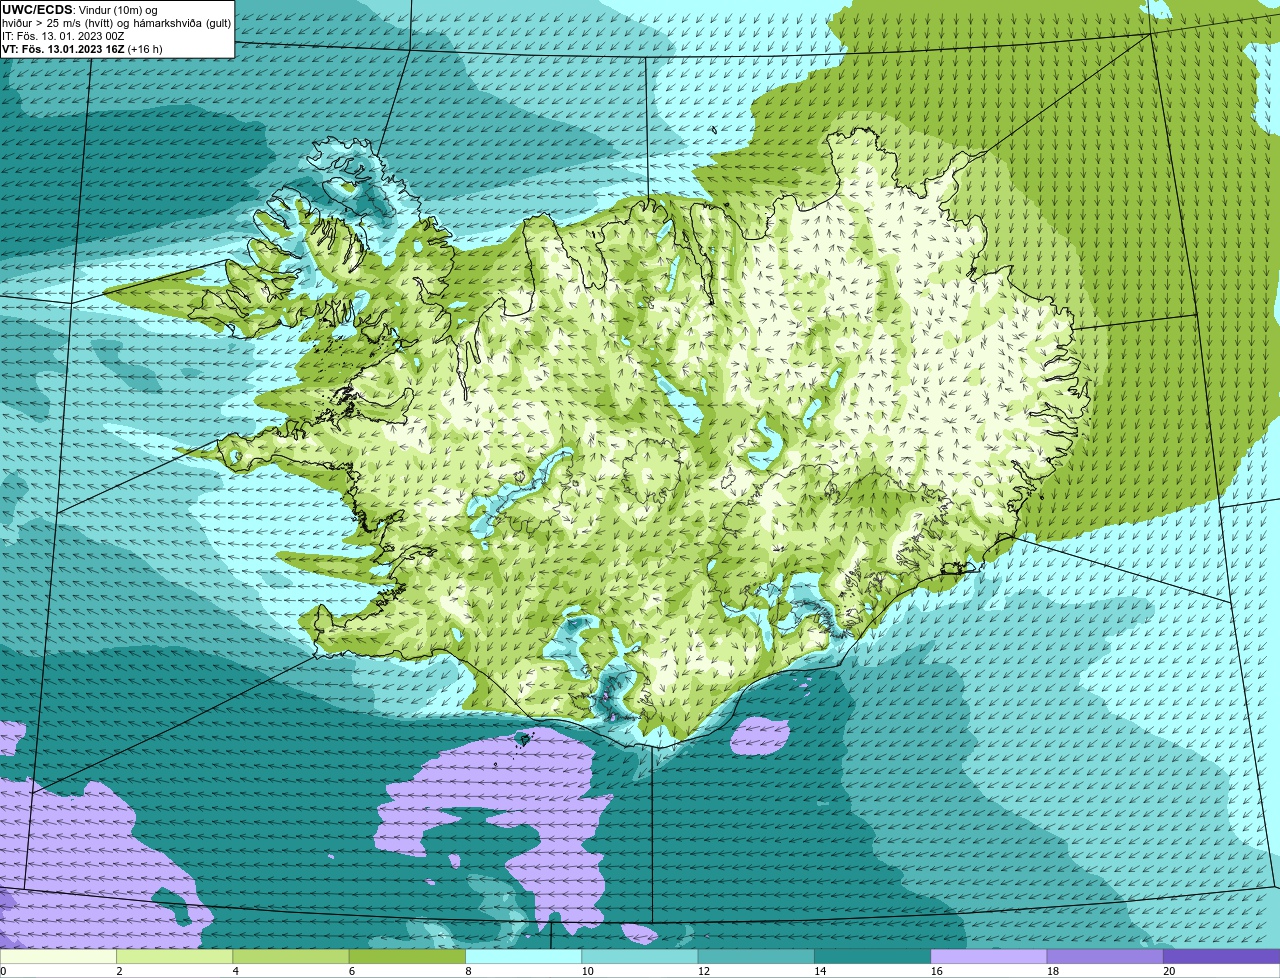The width and height of the screenshot is (1280, 978).
Task: Click the "VT: Fös. 13.01.2023 16Z" valid time
Action: pos(63,49)
